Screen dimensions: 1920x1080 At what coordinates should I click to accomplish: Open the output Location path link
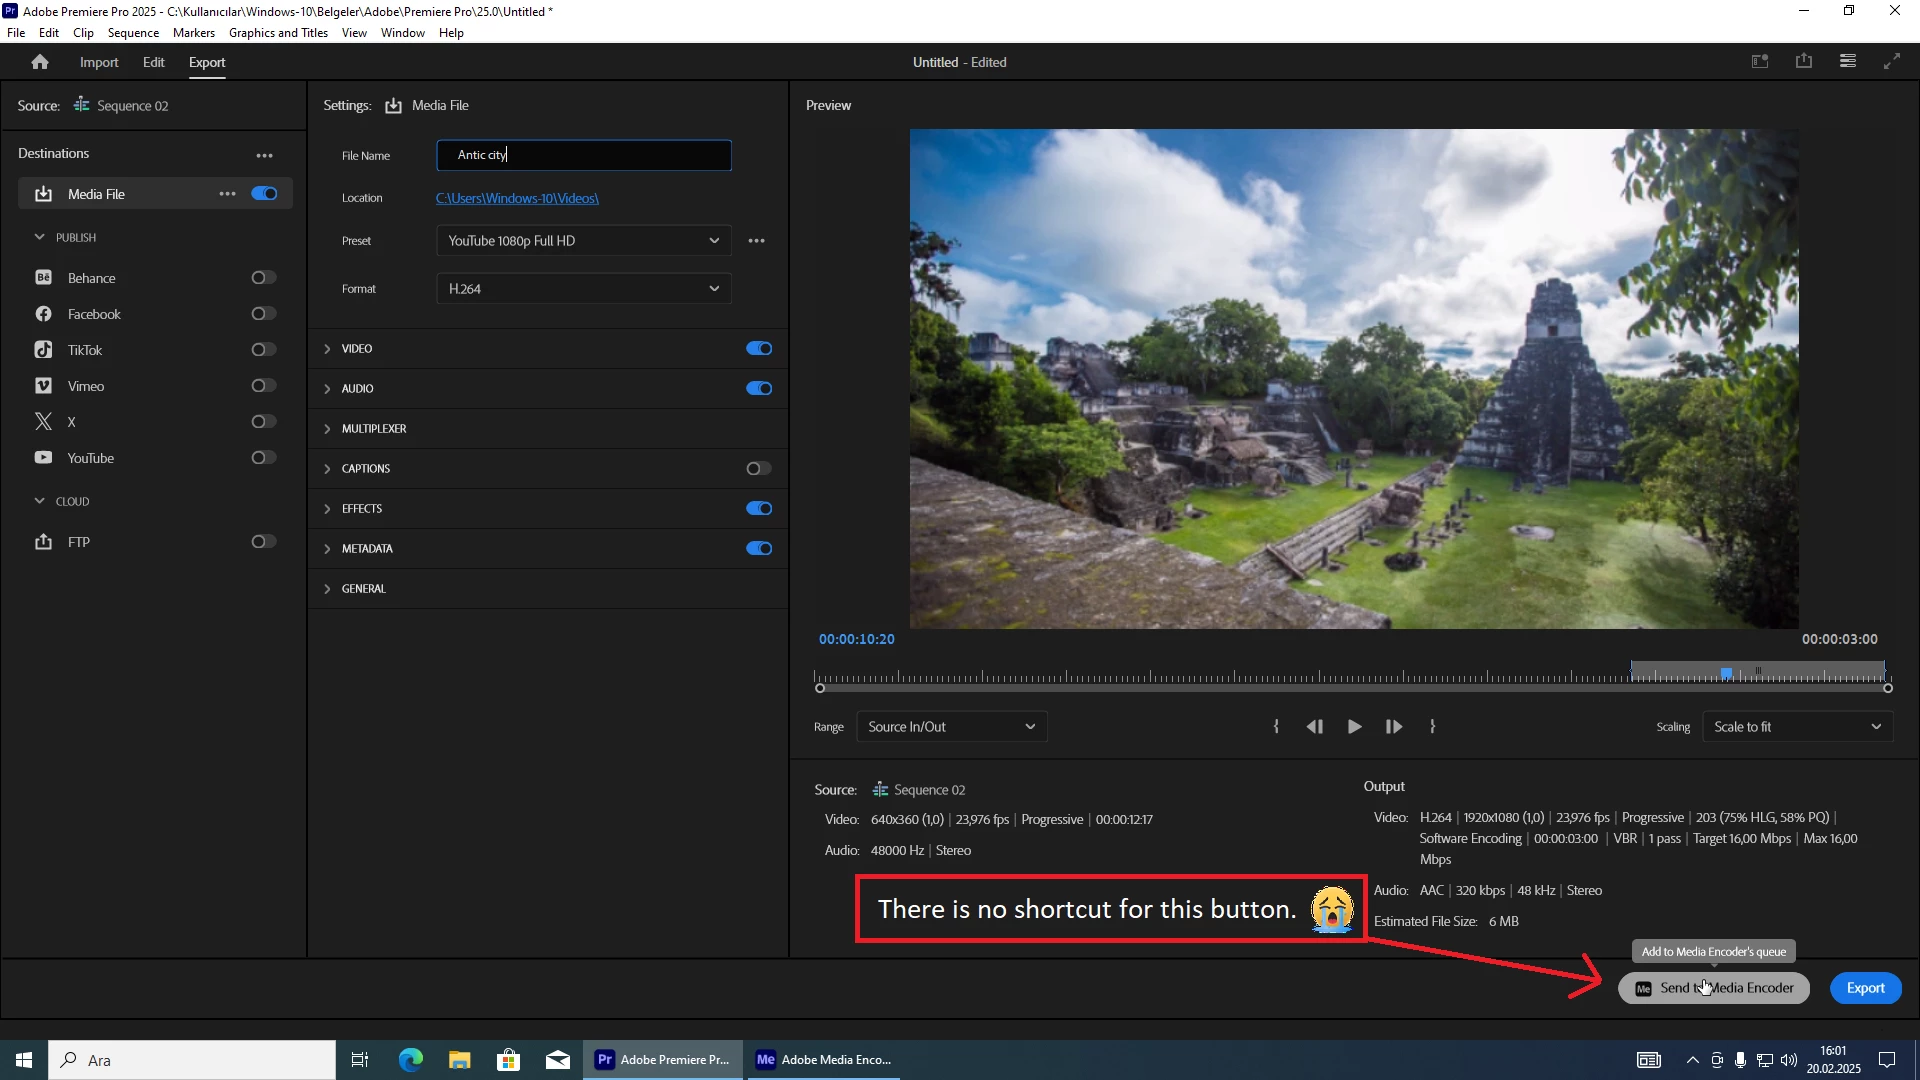517,198
